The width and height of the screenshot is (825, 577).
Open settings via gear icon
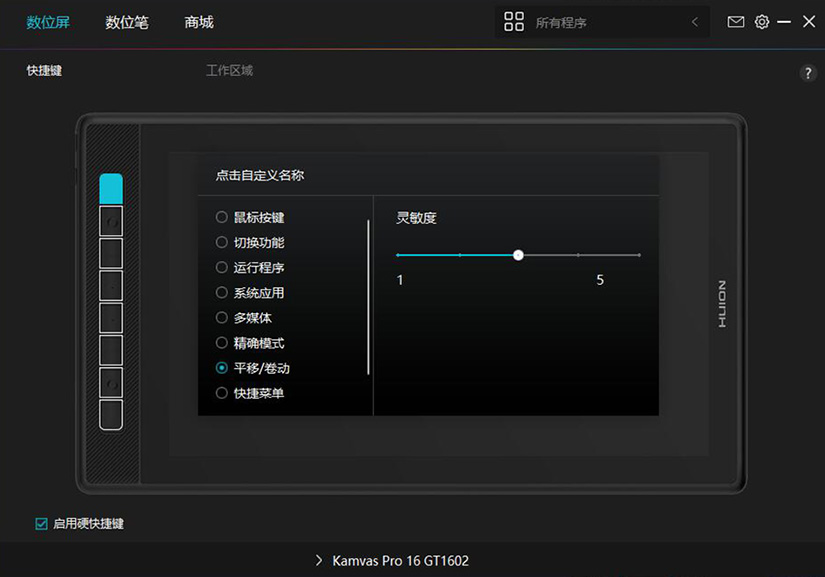point(762,22)
